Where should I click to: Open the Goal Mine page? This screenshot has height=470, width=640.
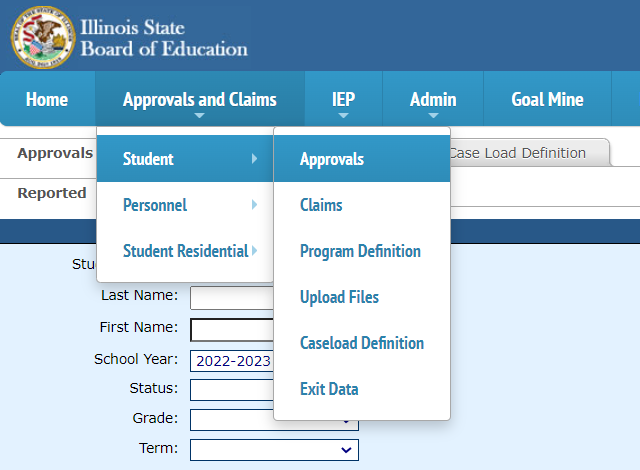tap(547, 99)
